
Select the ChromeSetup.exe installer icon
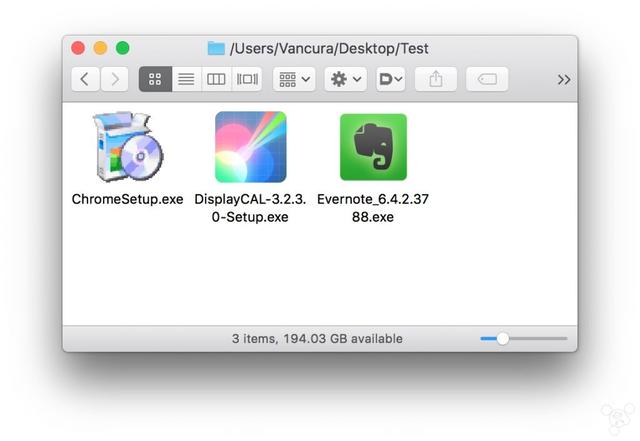coord(128,146)
